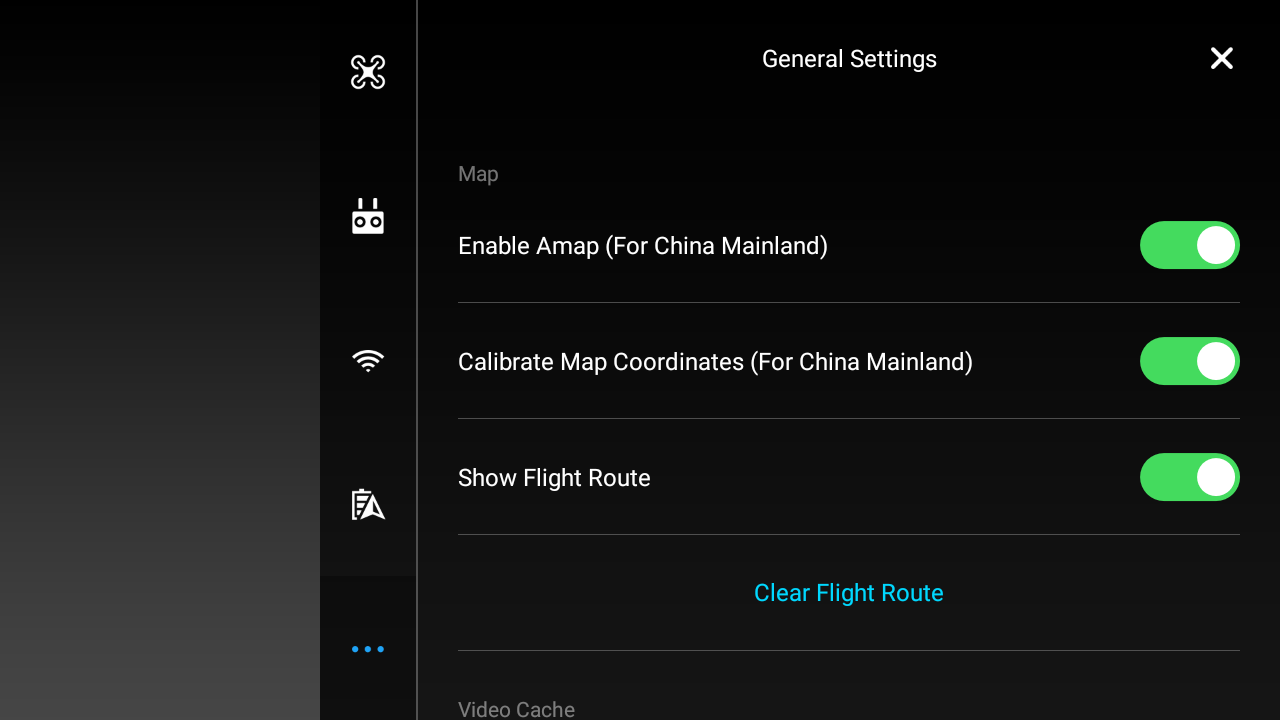Tap the Clear Flight Route link
1280x720 pixels.
click(849, 593)
